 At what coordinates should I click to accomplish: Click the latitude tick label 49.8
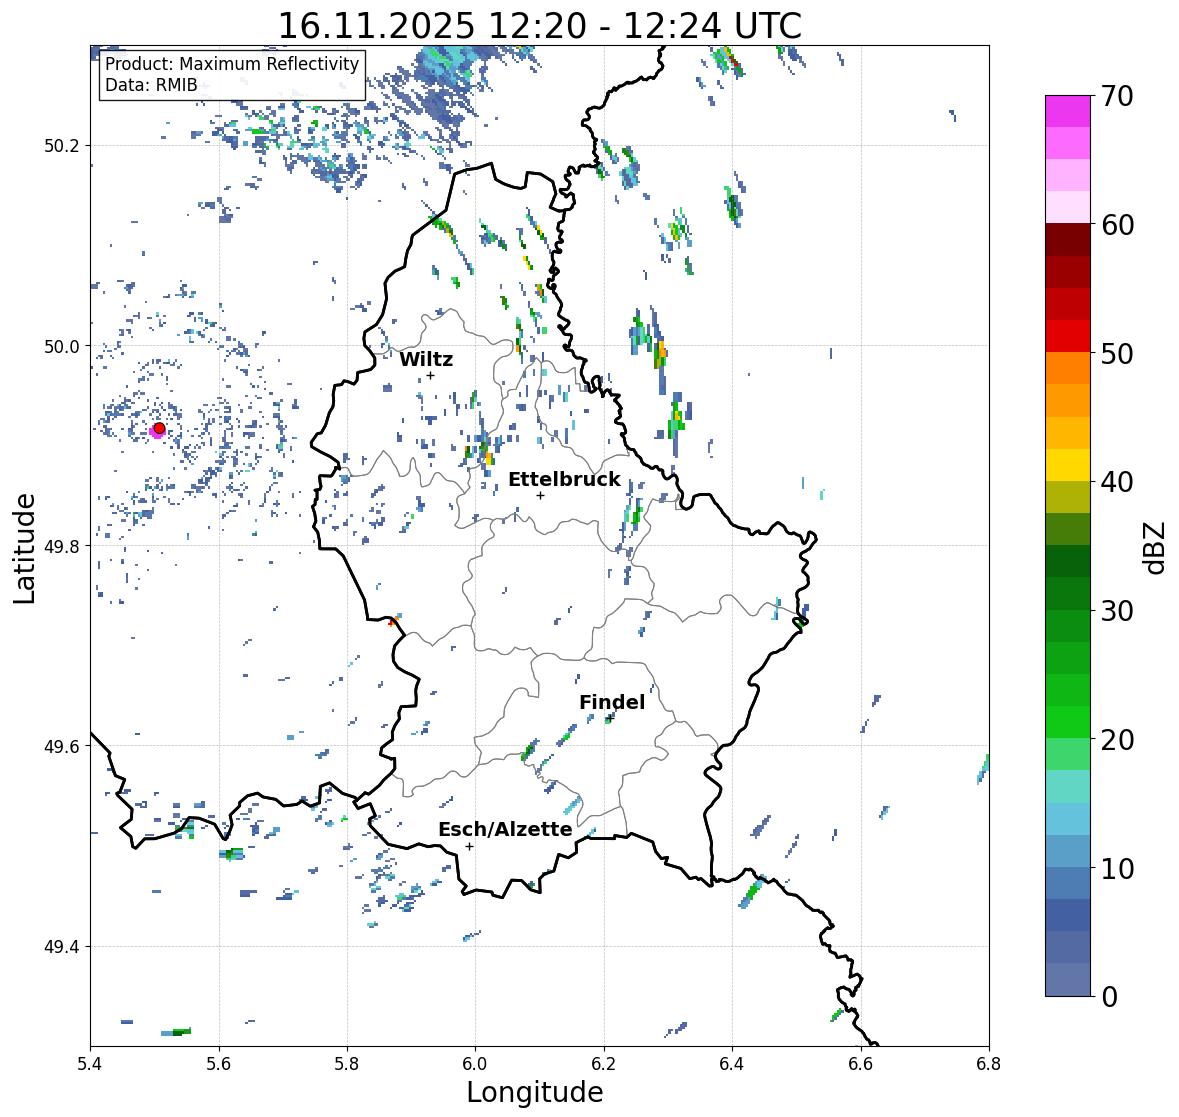pyautogui.click(x=62, y=546)
